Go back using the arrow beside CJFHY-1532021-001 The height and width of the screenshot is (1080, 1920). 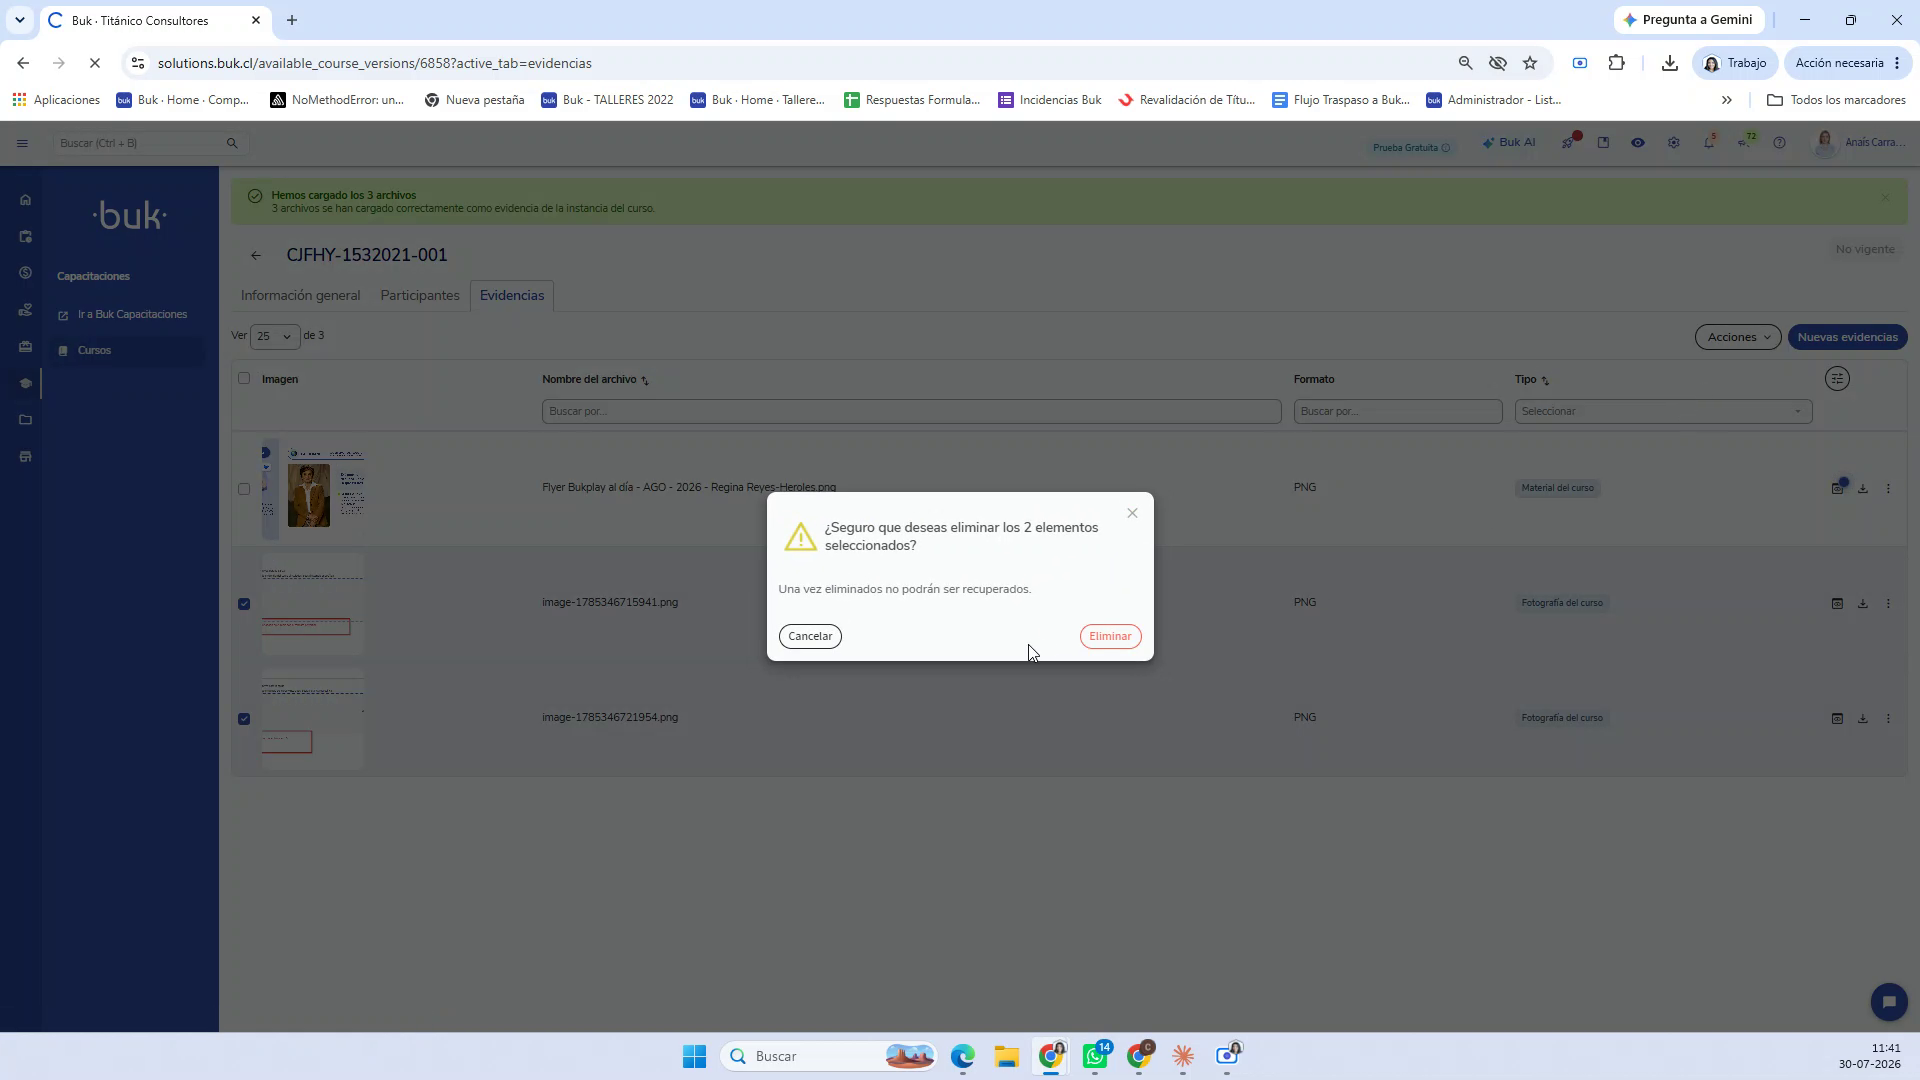coord(256,256)
